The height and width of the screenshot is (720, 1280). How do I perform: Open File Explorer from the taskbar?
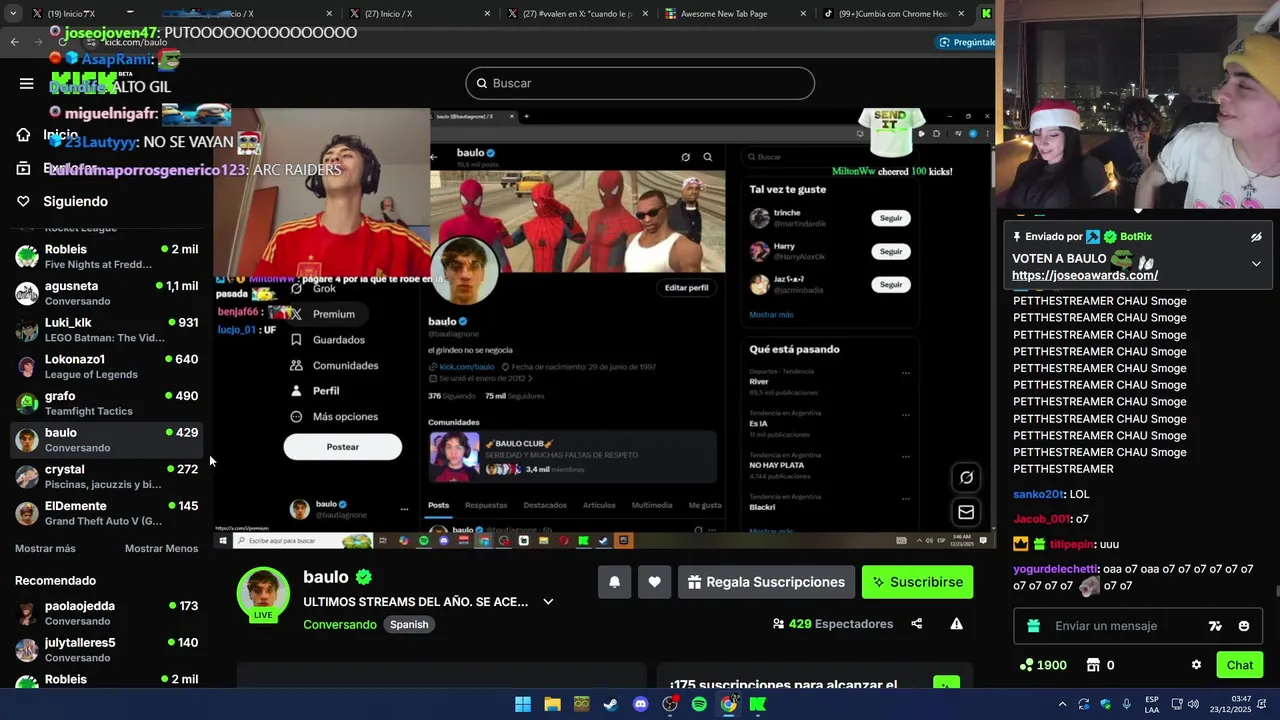pyautogui.click(x=552, y=704)
